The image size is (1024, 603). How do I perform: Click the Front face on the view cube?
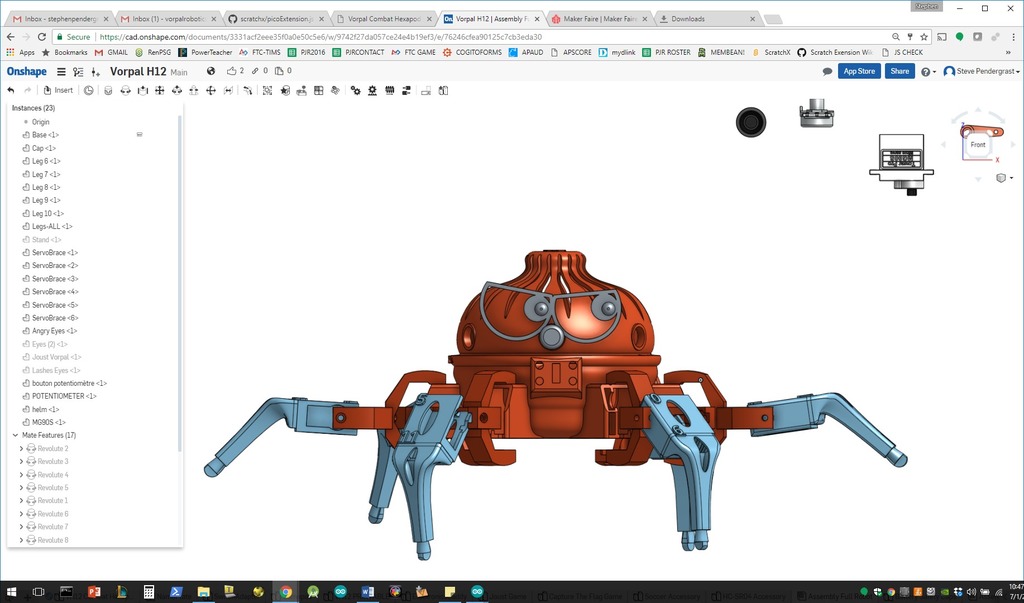pos(978,144)
